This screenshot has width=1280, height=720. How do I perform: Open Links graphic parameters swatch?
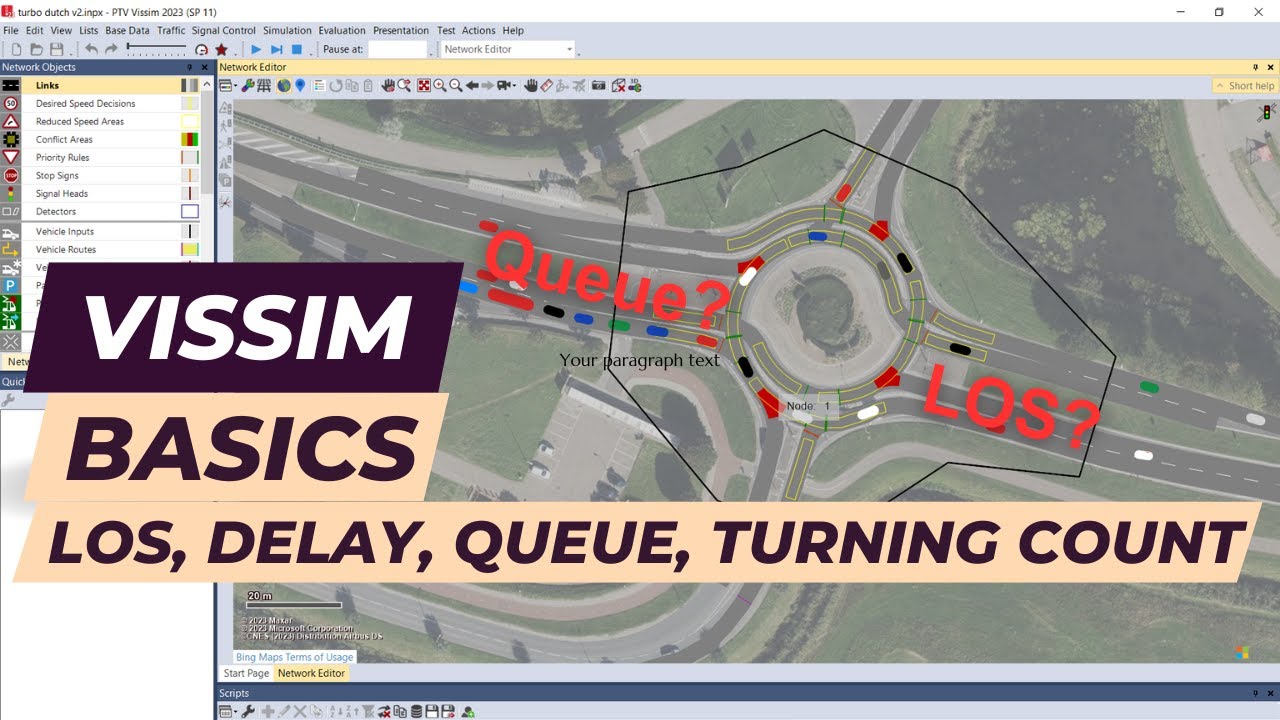tap(189, 86)
